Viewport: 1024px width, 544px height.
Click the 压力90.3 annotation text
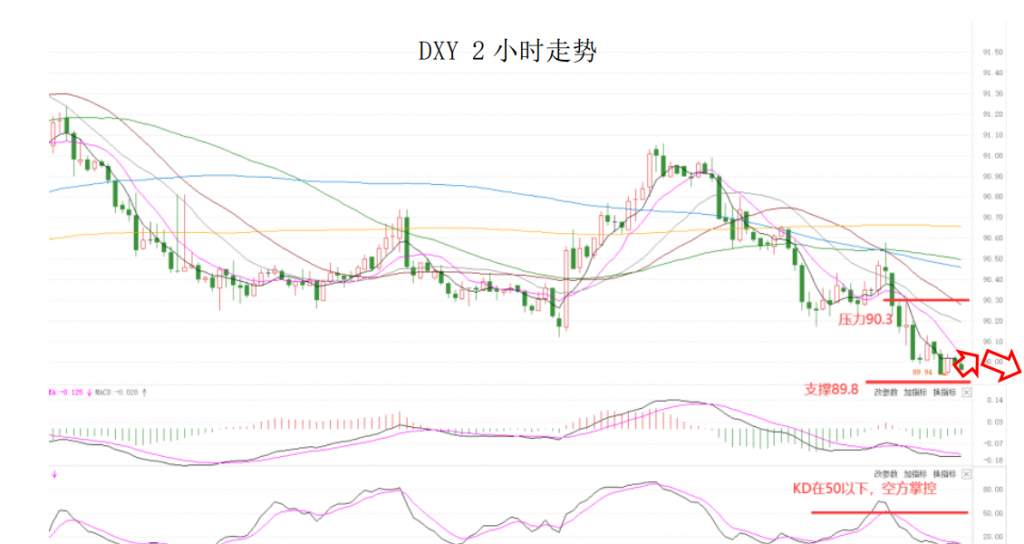click(x=865, y=319)
